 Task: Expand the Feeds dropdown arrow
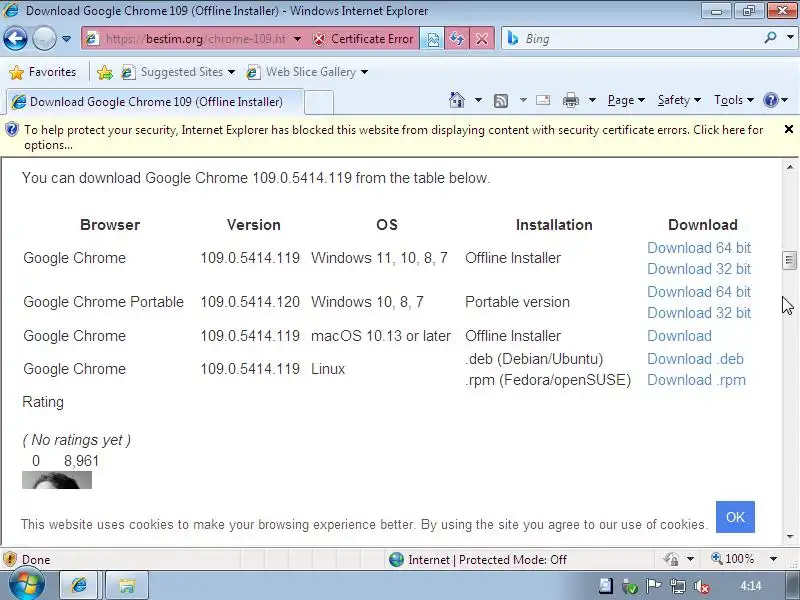(x=523, y=100)
